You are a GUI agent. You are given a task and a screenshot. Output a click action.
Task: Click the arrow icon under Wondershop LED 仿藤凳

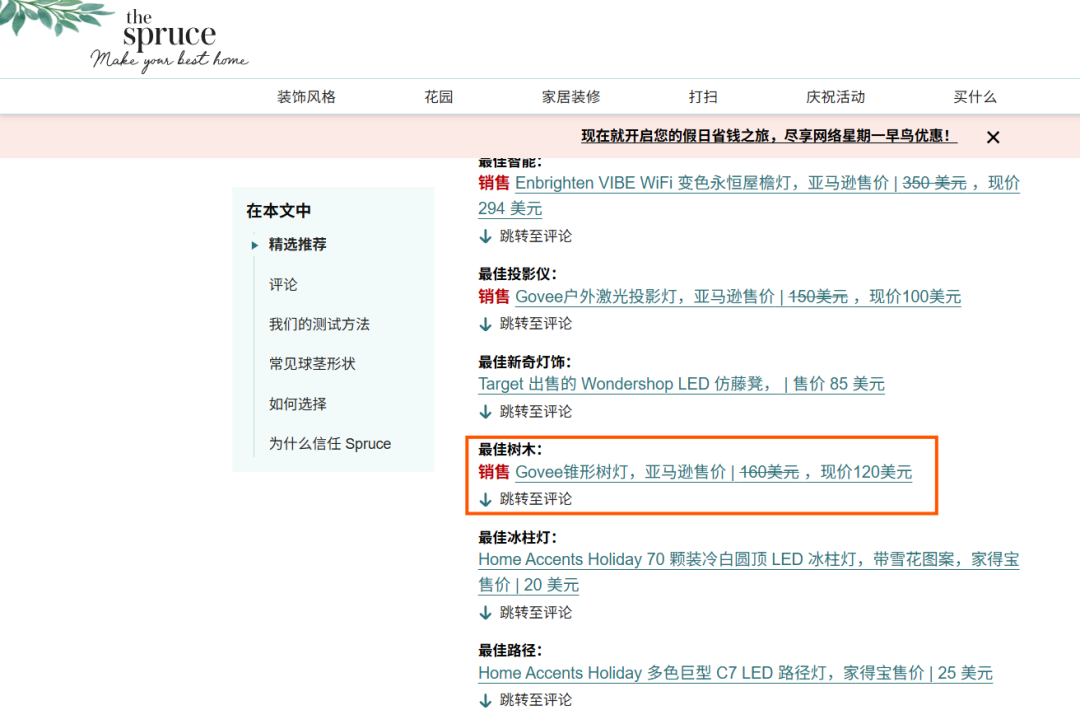click(x=485, y=410)
